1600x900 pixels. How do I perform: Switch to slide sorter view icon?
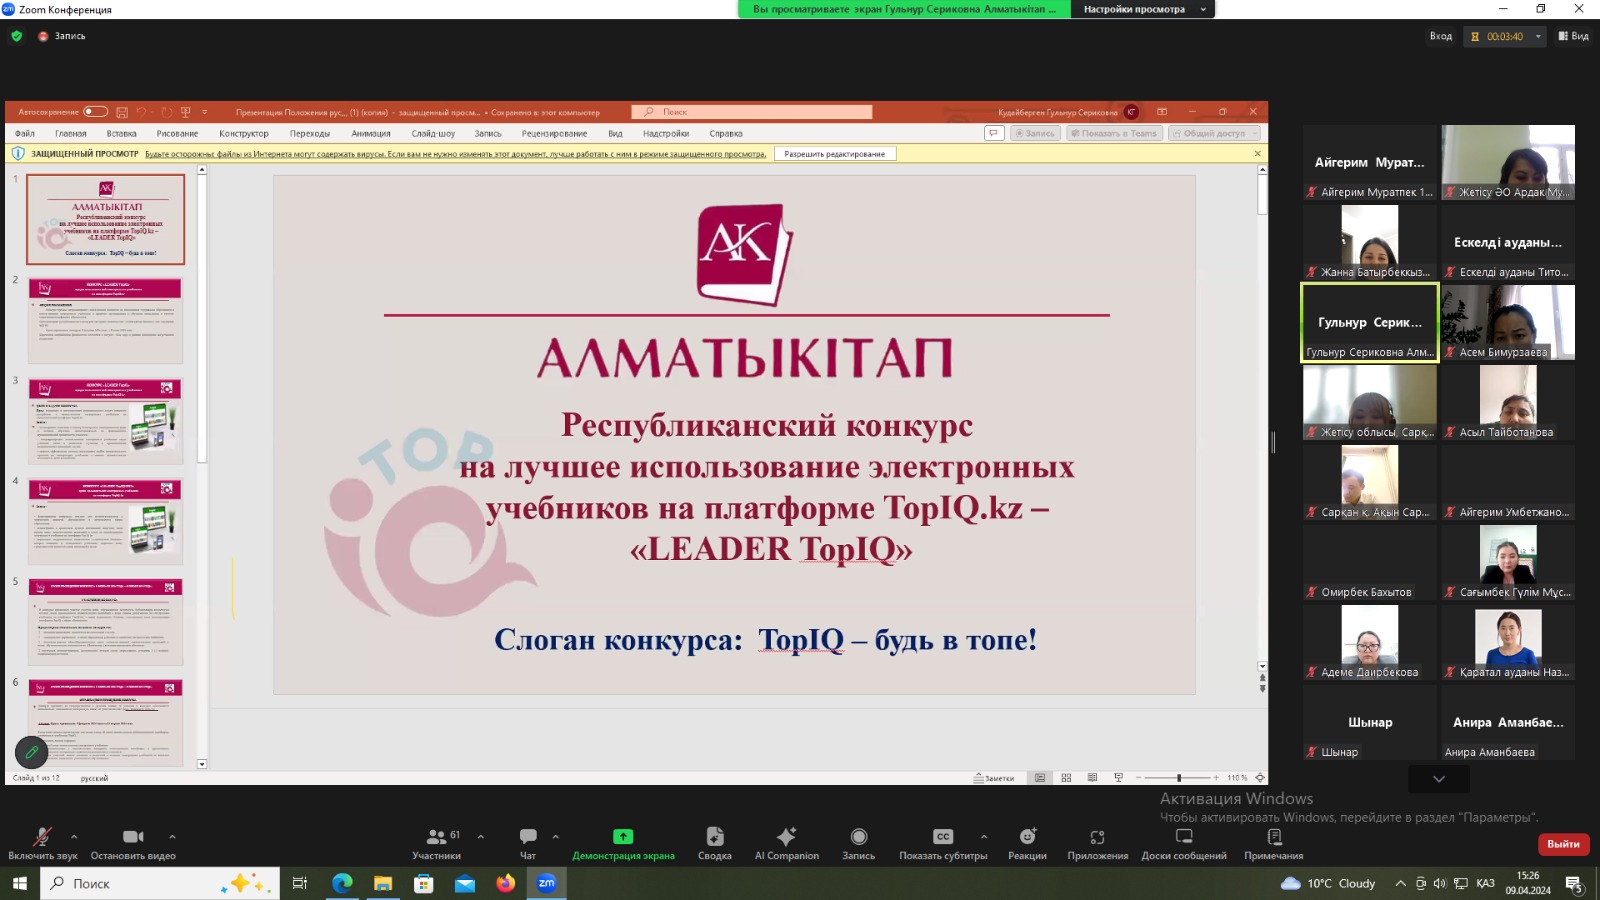(x=1066, y=778)
